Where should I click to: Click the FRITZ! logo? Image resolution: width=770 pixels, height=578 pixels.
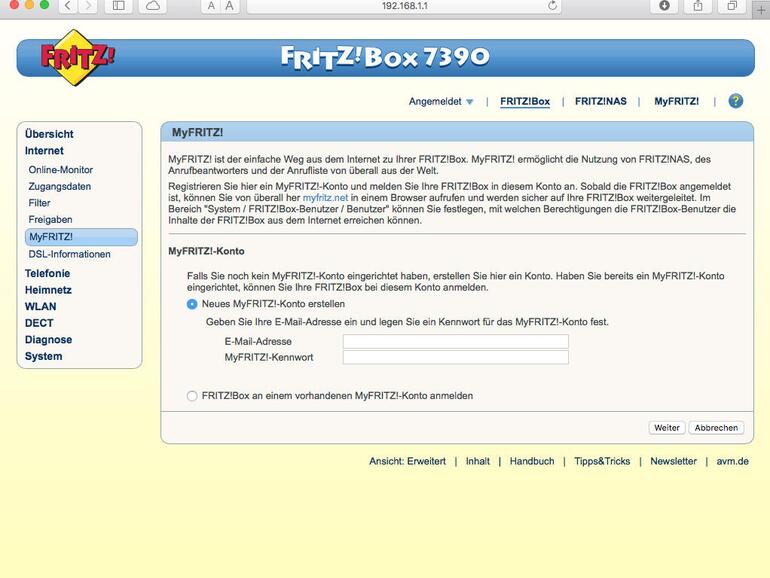[x=77, y=57]
